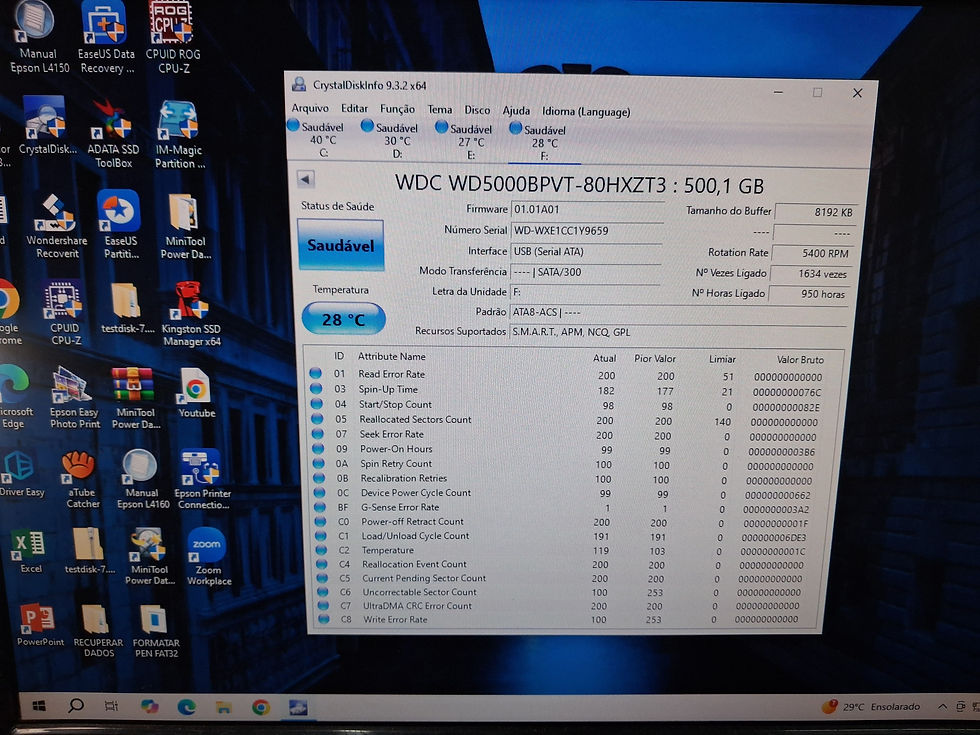980x735 pixels.
Task: Click the Saudável health status button
Action: tap(341, 245)
